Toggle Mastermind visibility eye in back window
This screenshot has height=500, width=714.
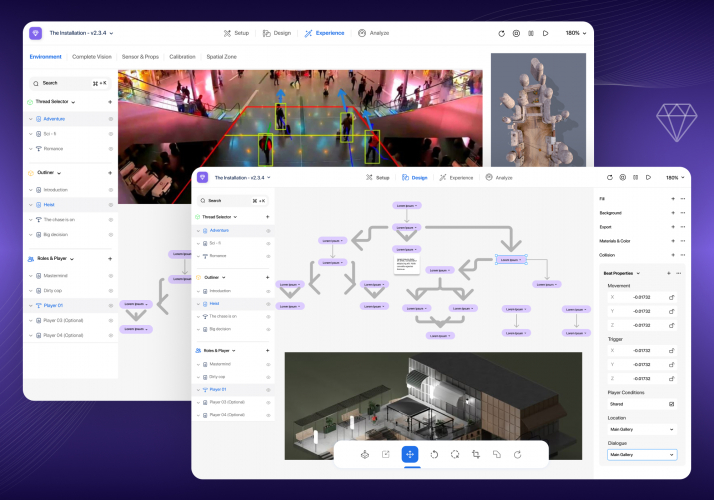point(111,276)
